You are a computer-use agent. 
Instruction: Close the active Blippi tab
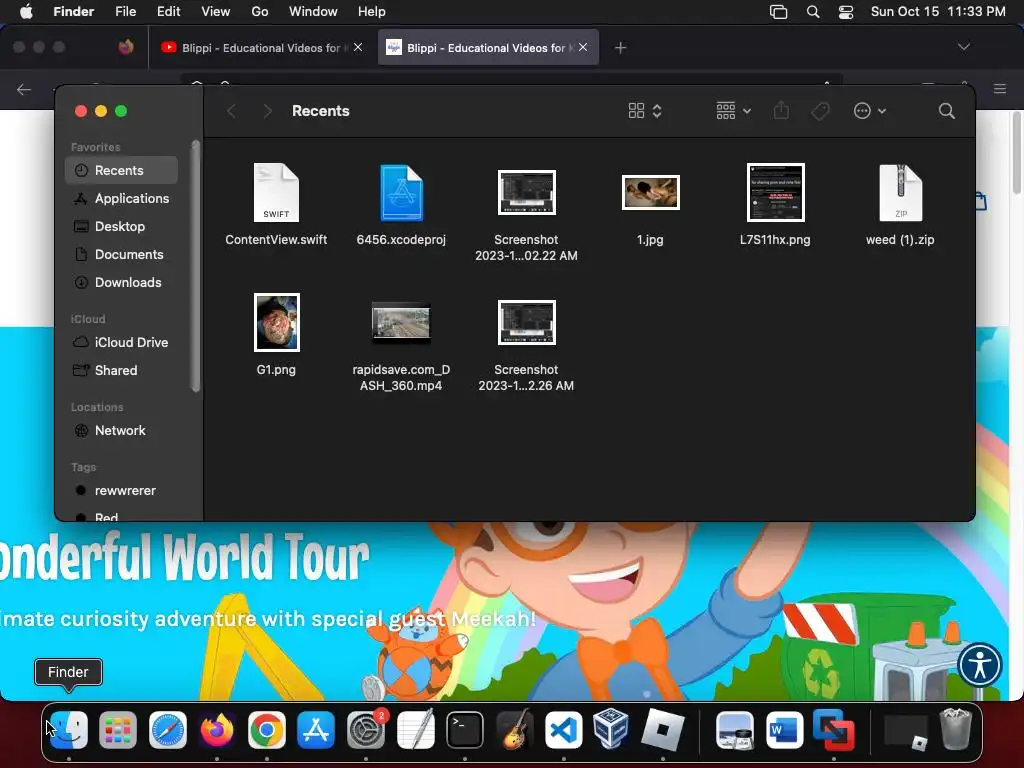(x=583, y=47)
